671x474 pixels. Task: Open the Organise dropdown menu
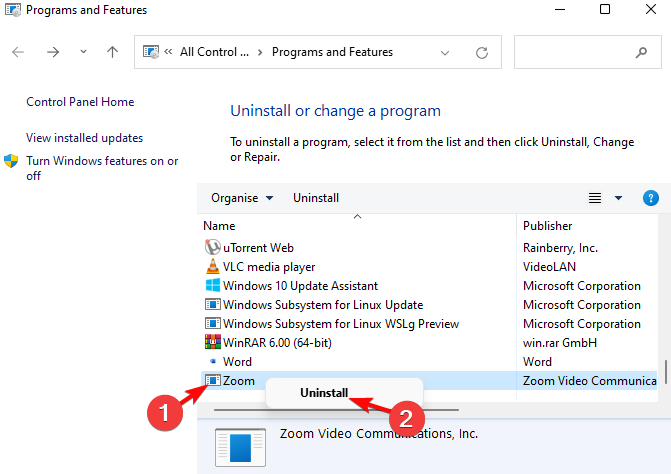(x=242, y=198)
